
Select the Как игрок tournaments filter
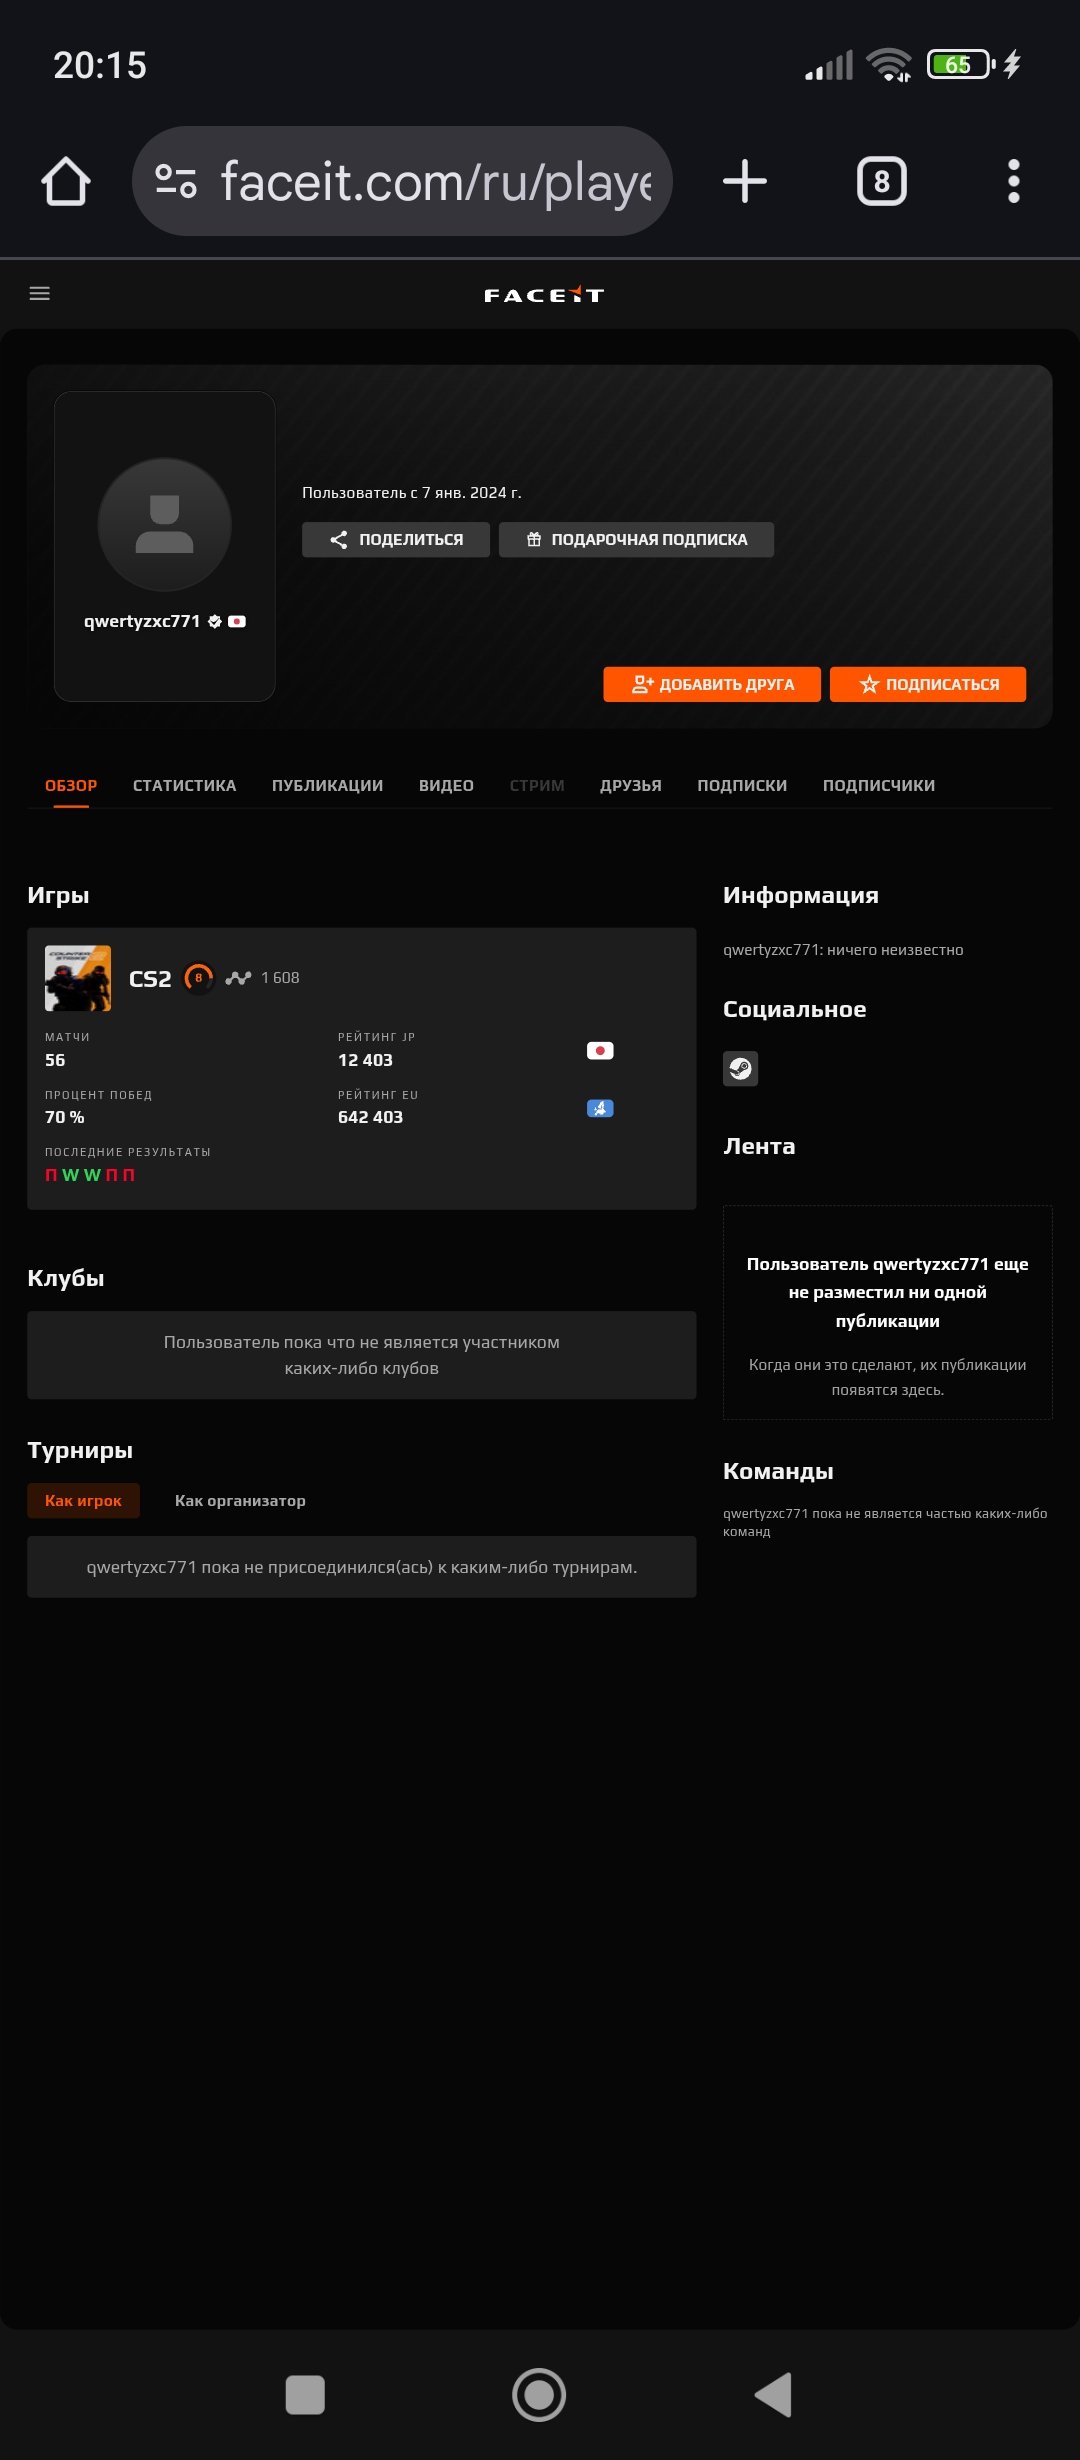coord(83,1501)
